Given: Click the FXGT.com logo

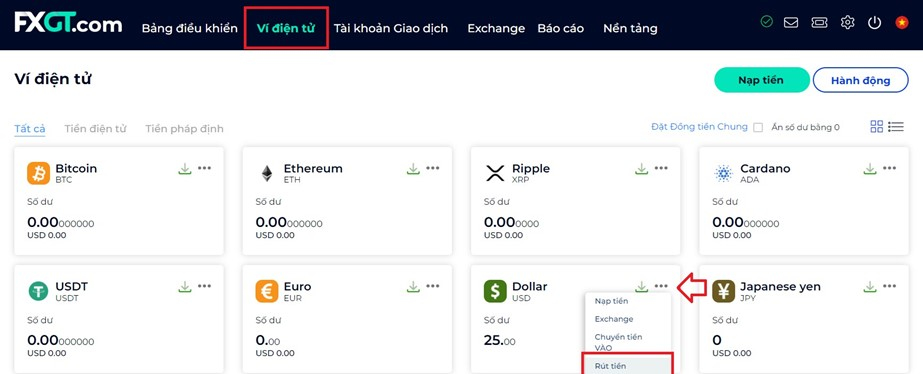Looking at the screenshot, I should tap(68, 22).
